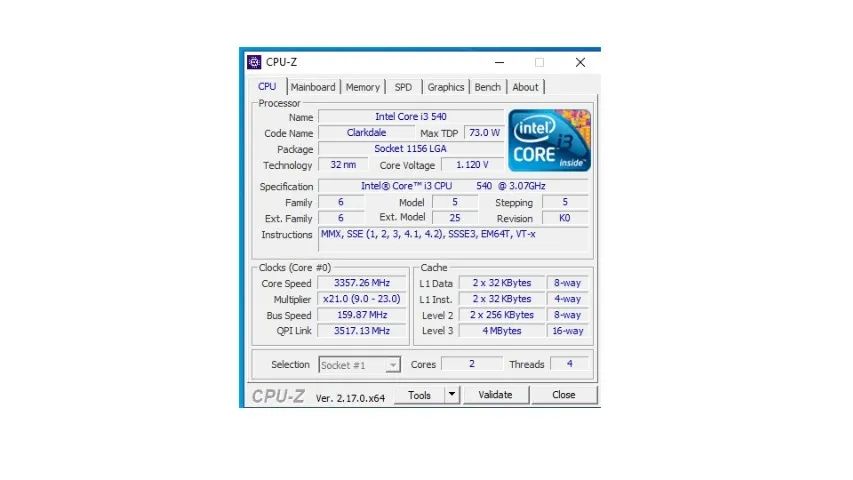Screen dimensions: 853x480
Task: Select the Level 2 size 2 x 256 KBytes
Action: point(502,315)
